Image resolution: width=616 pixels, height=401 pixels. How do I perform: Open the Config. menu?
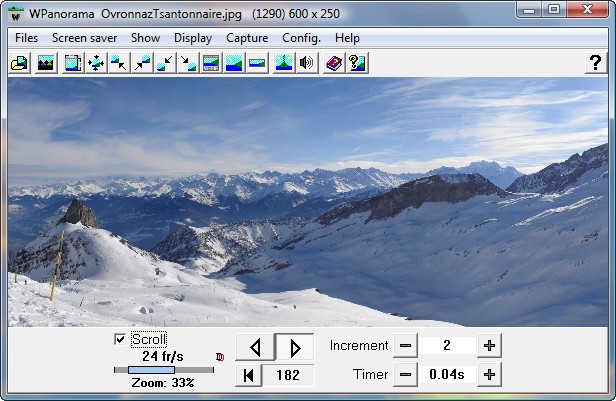[x=301, y=38]
